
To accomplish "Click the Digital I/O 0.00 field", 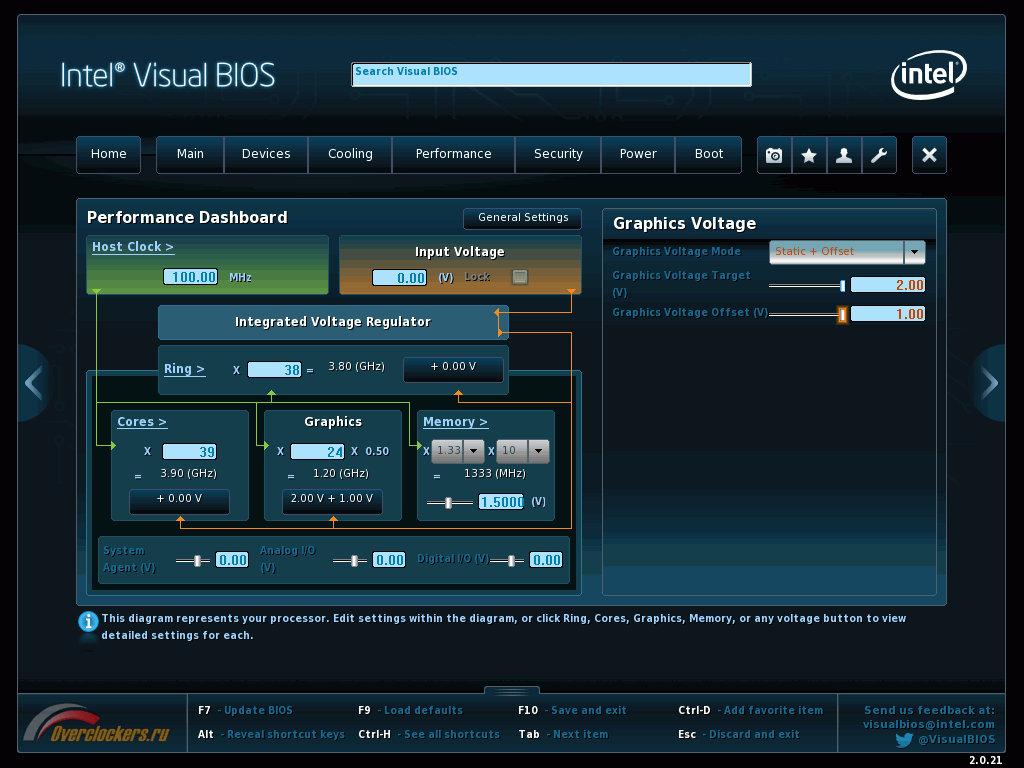I will (546, 560).
